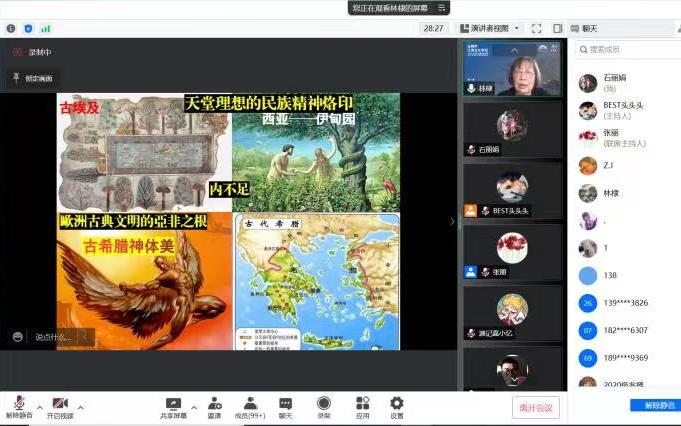This screenshot has width=681, height=426.
Task: Open the viewing-screen banner menu icon at top
Action: [x=441, y=8]
